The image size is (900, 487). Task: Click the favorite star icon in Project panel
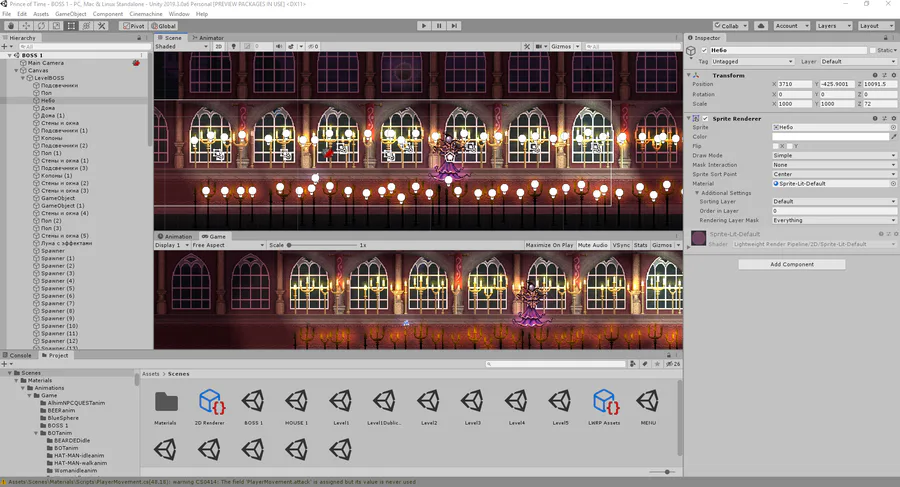tap(657, 364)
